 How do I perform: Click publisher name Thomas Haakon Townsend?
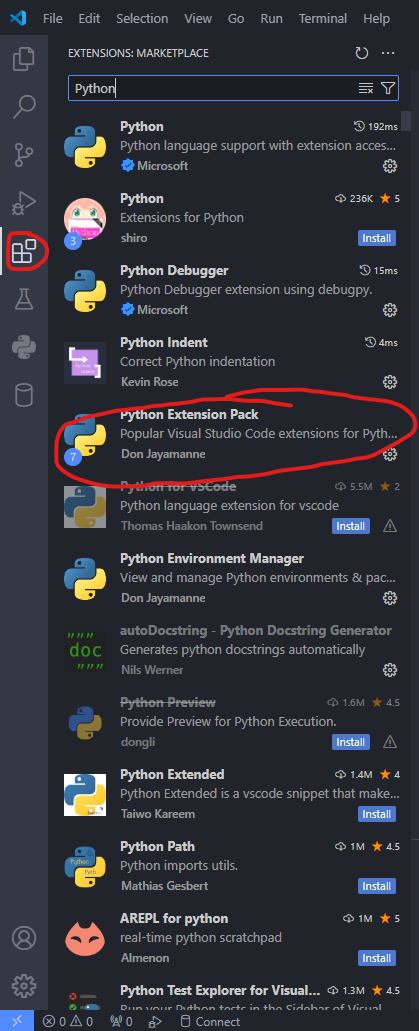pos(192,526)
